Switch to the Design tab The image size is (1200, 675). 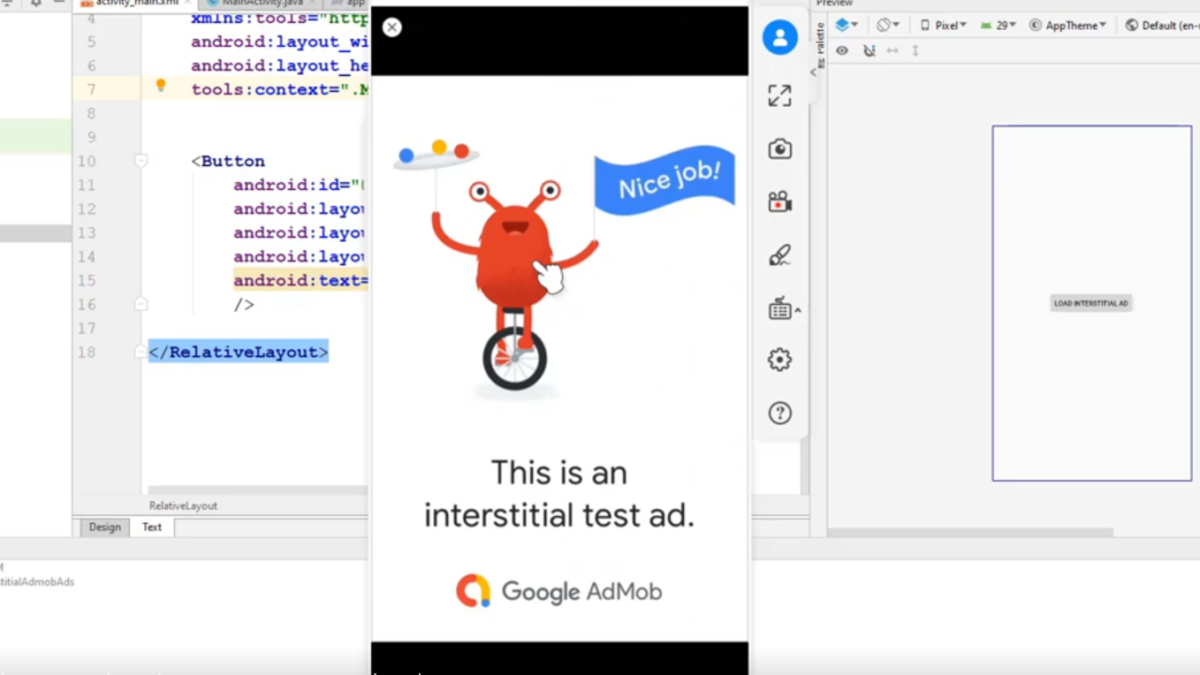[x=104, y=527]
